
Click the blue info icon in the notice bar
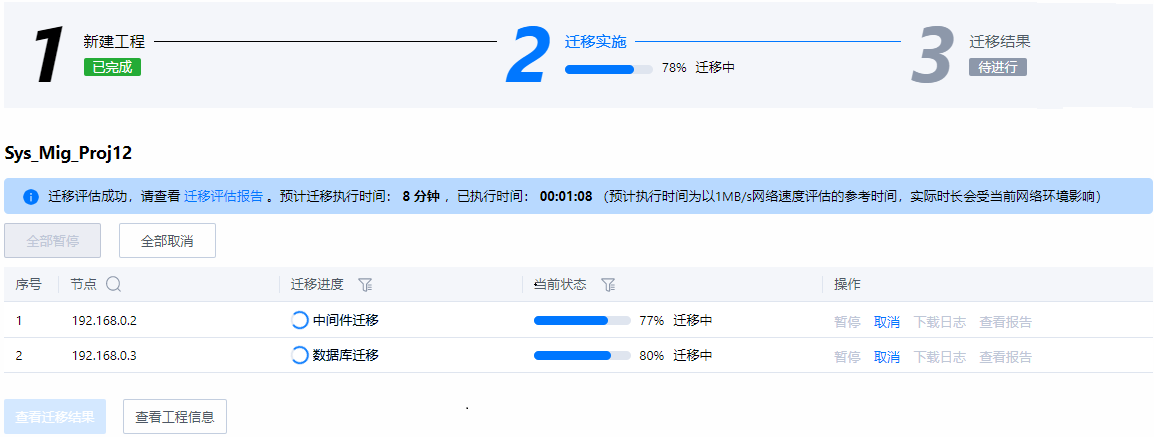tap(31, 197)
